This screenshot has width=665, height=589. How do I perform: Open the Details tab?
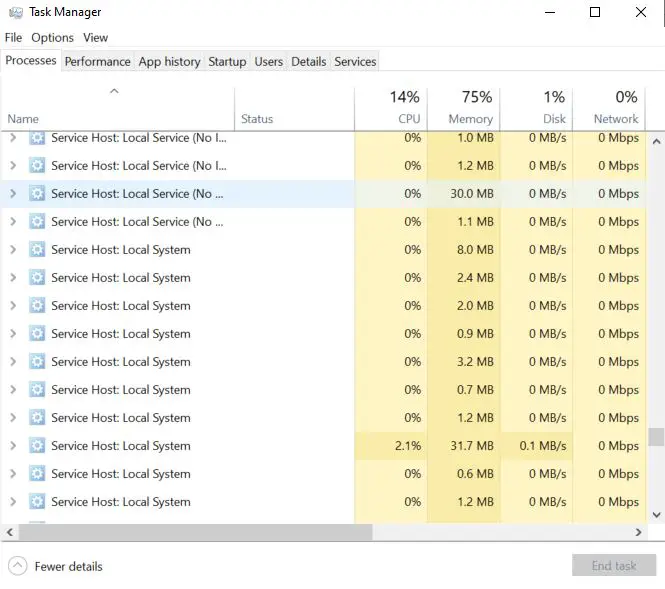click(x=308, y=61)
